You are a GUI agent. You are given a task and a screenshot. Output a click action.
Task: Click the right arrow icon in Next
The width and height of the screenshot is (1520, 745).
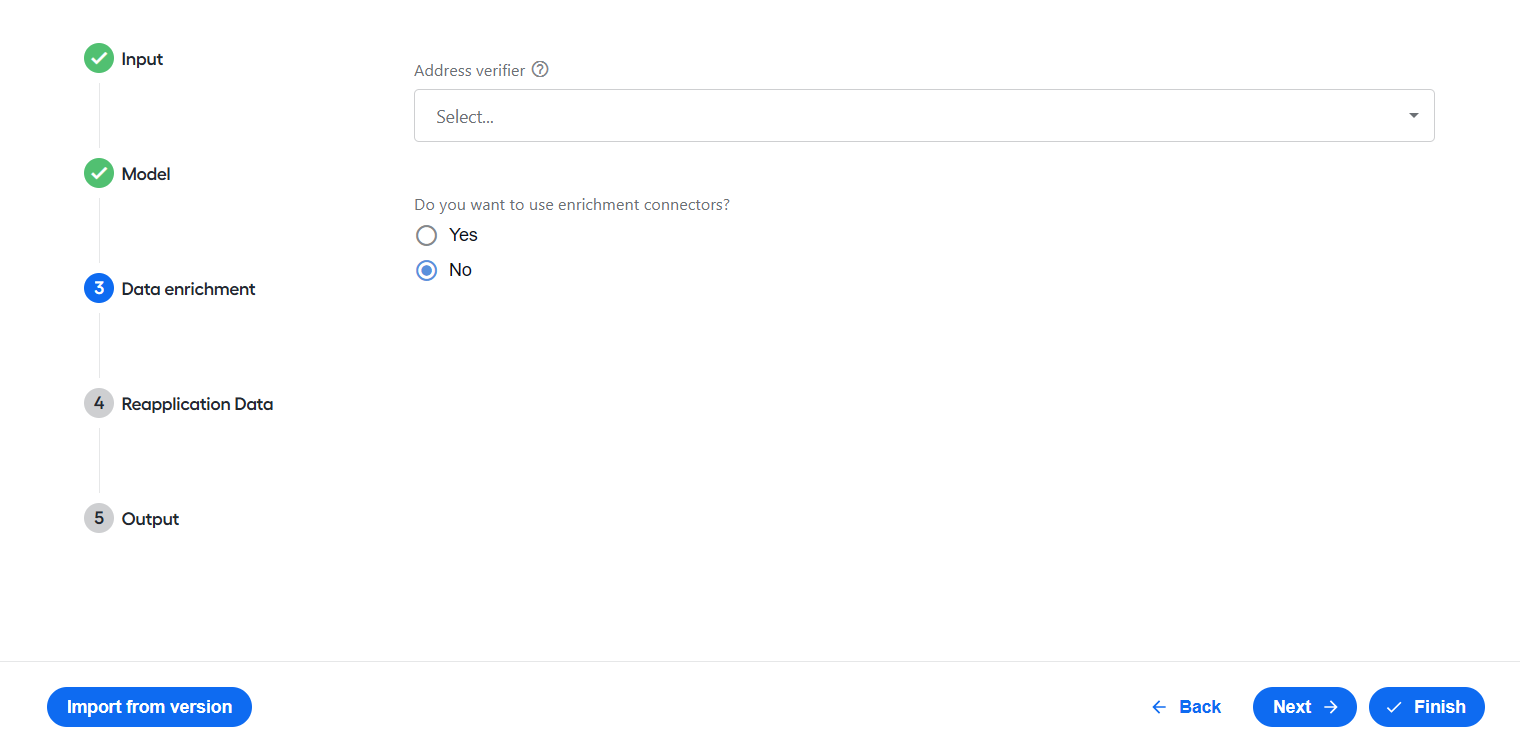tap(1330, 707)
